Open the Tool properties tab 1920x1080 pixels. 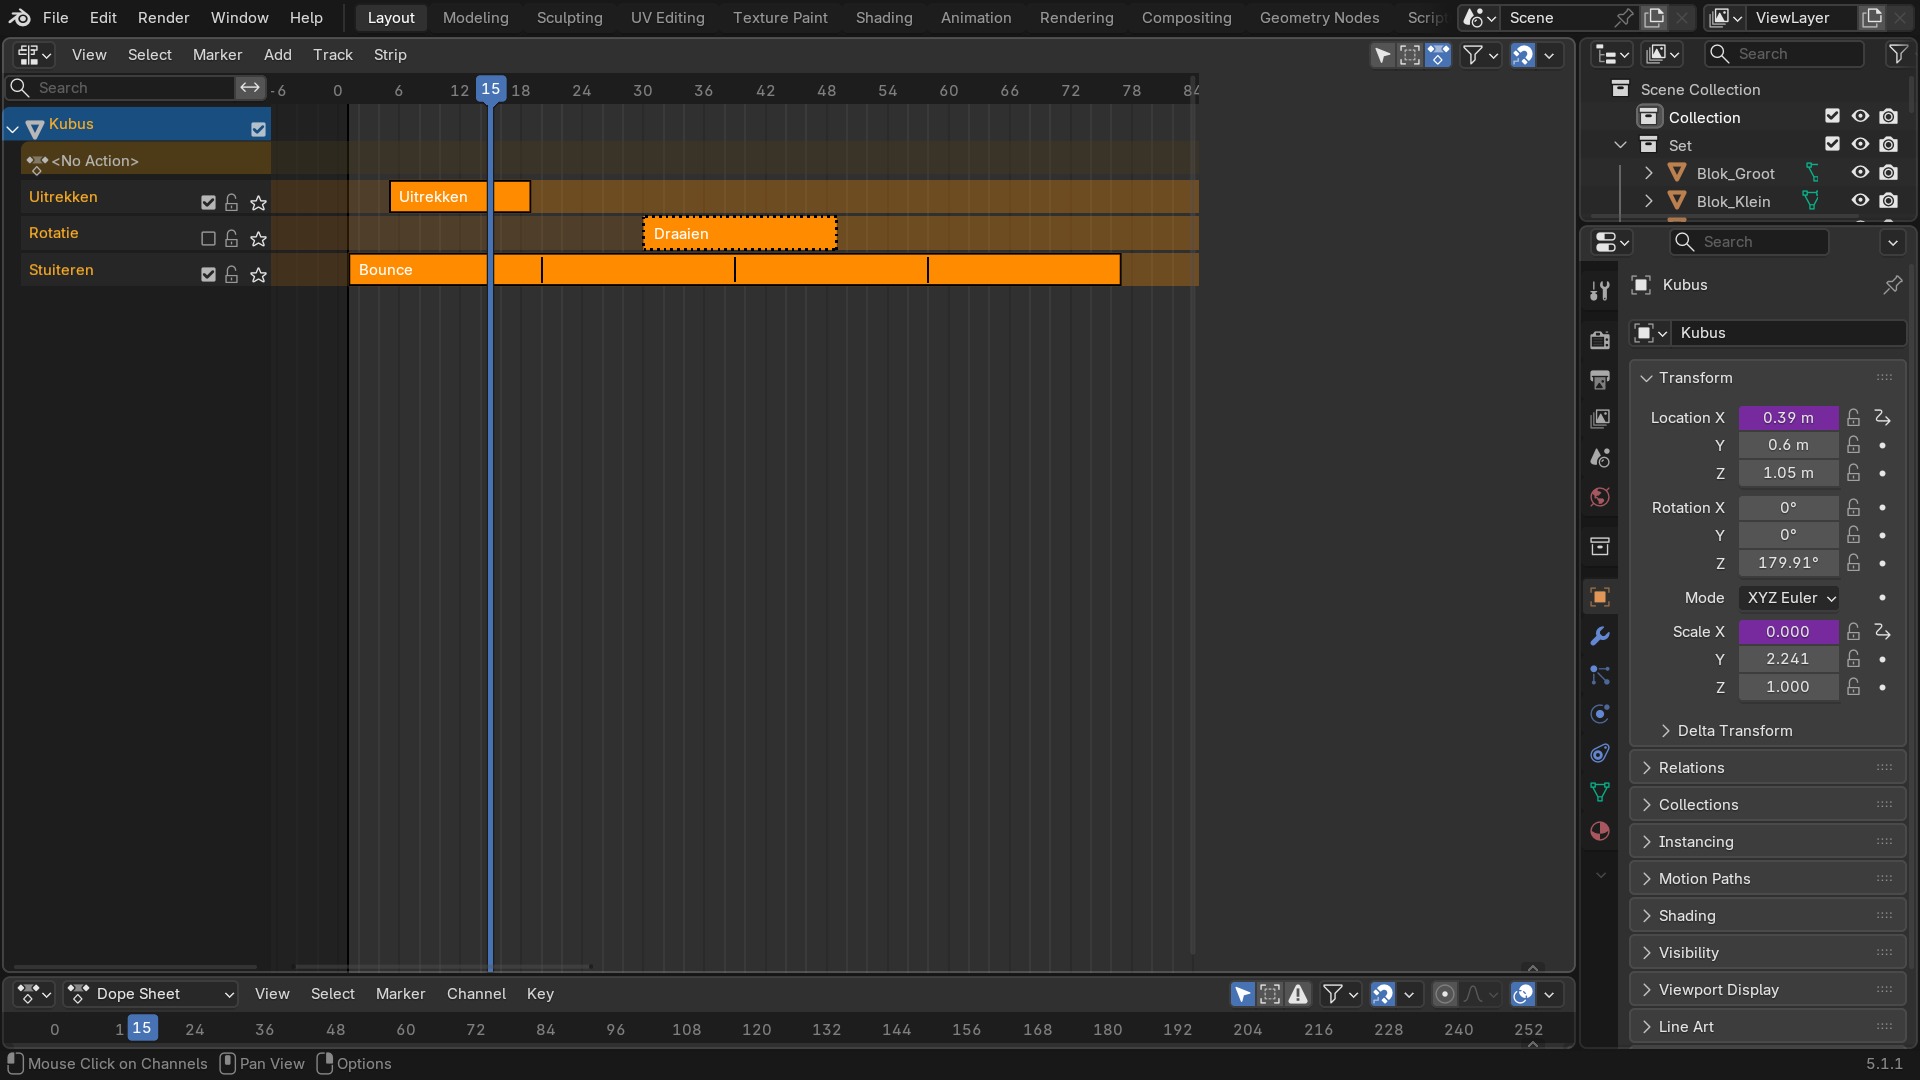click(x=1600, y=290)
